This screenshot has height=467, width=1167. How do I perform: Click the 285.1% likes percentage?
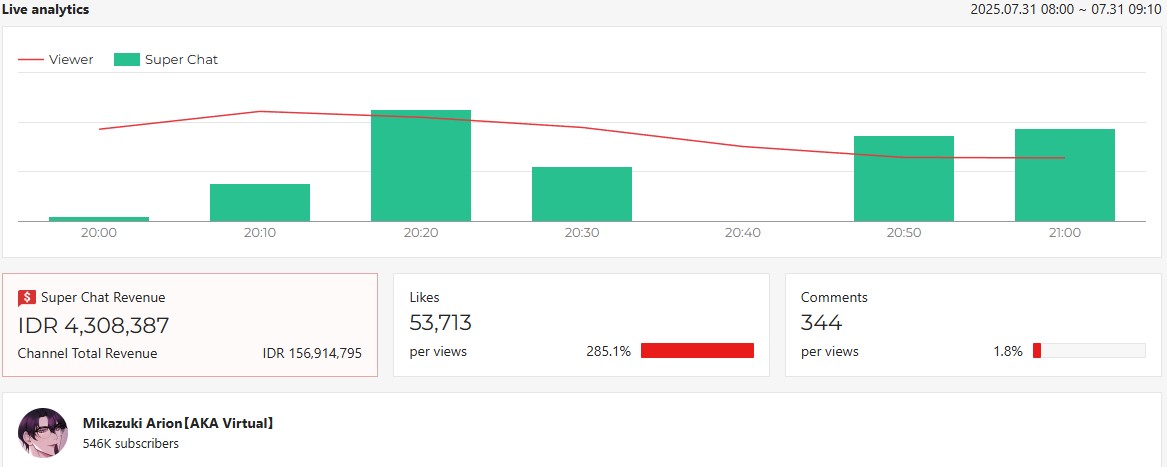pyautogui.click(x=608, y=352)
